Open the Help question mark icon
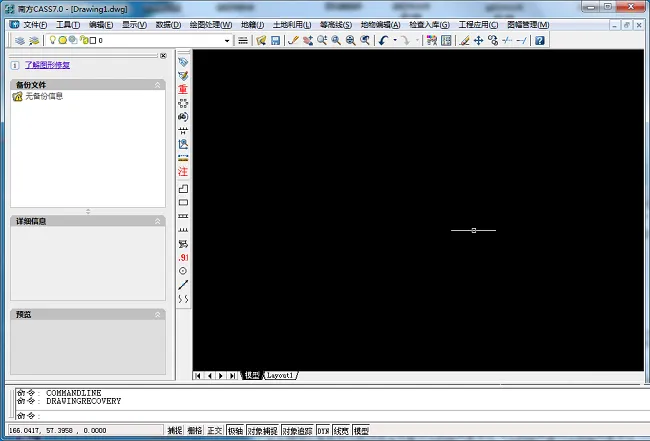Screen dimensions: 650x441 tap(539, 40)
